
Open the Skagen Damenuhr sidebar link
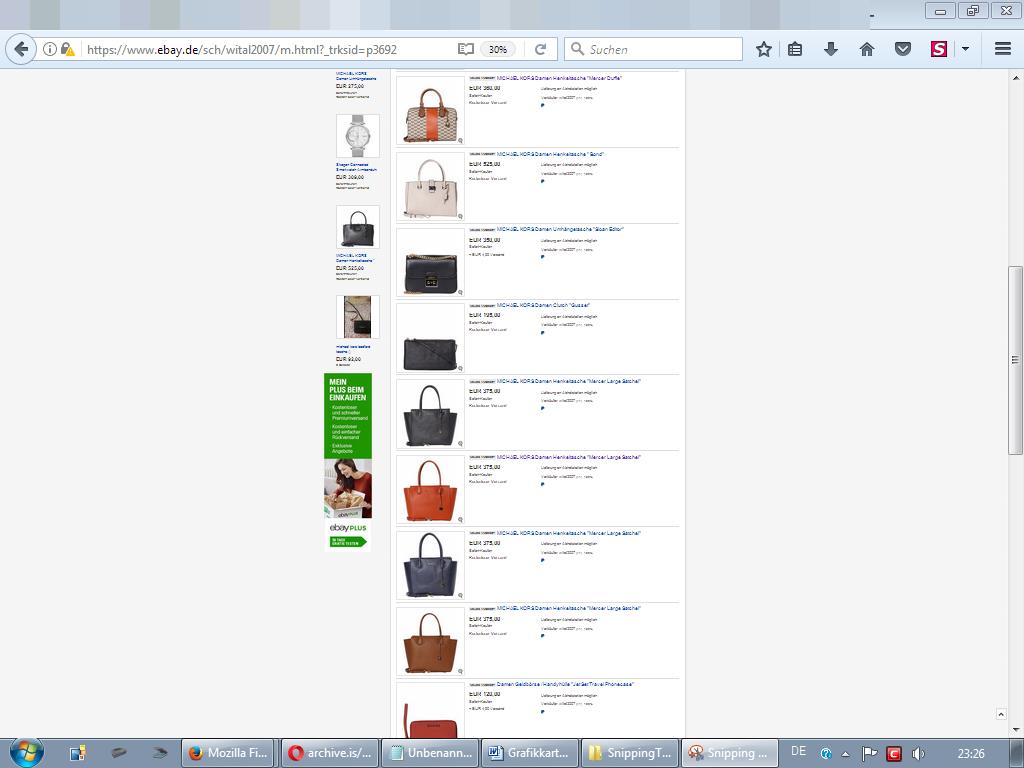coord(357,167)
